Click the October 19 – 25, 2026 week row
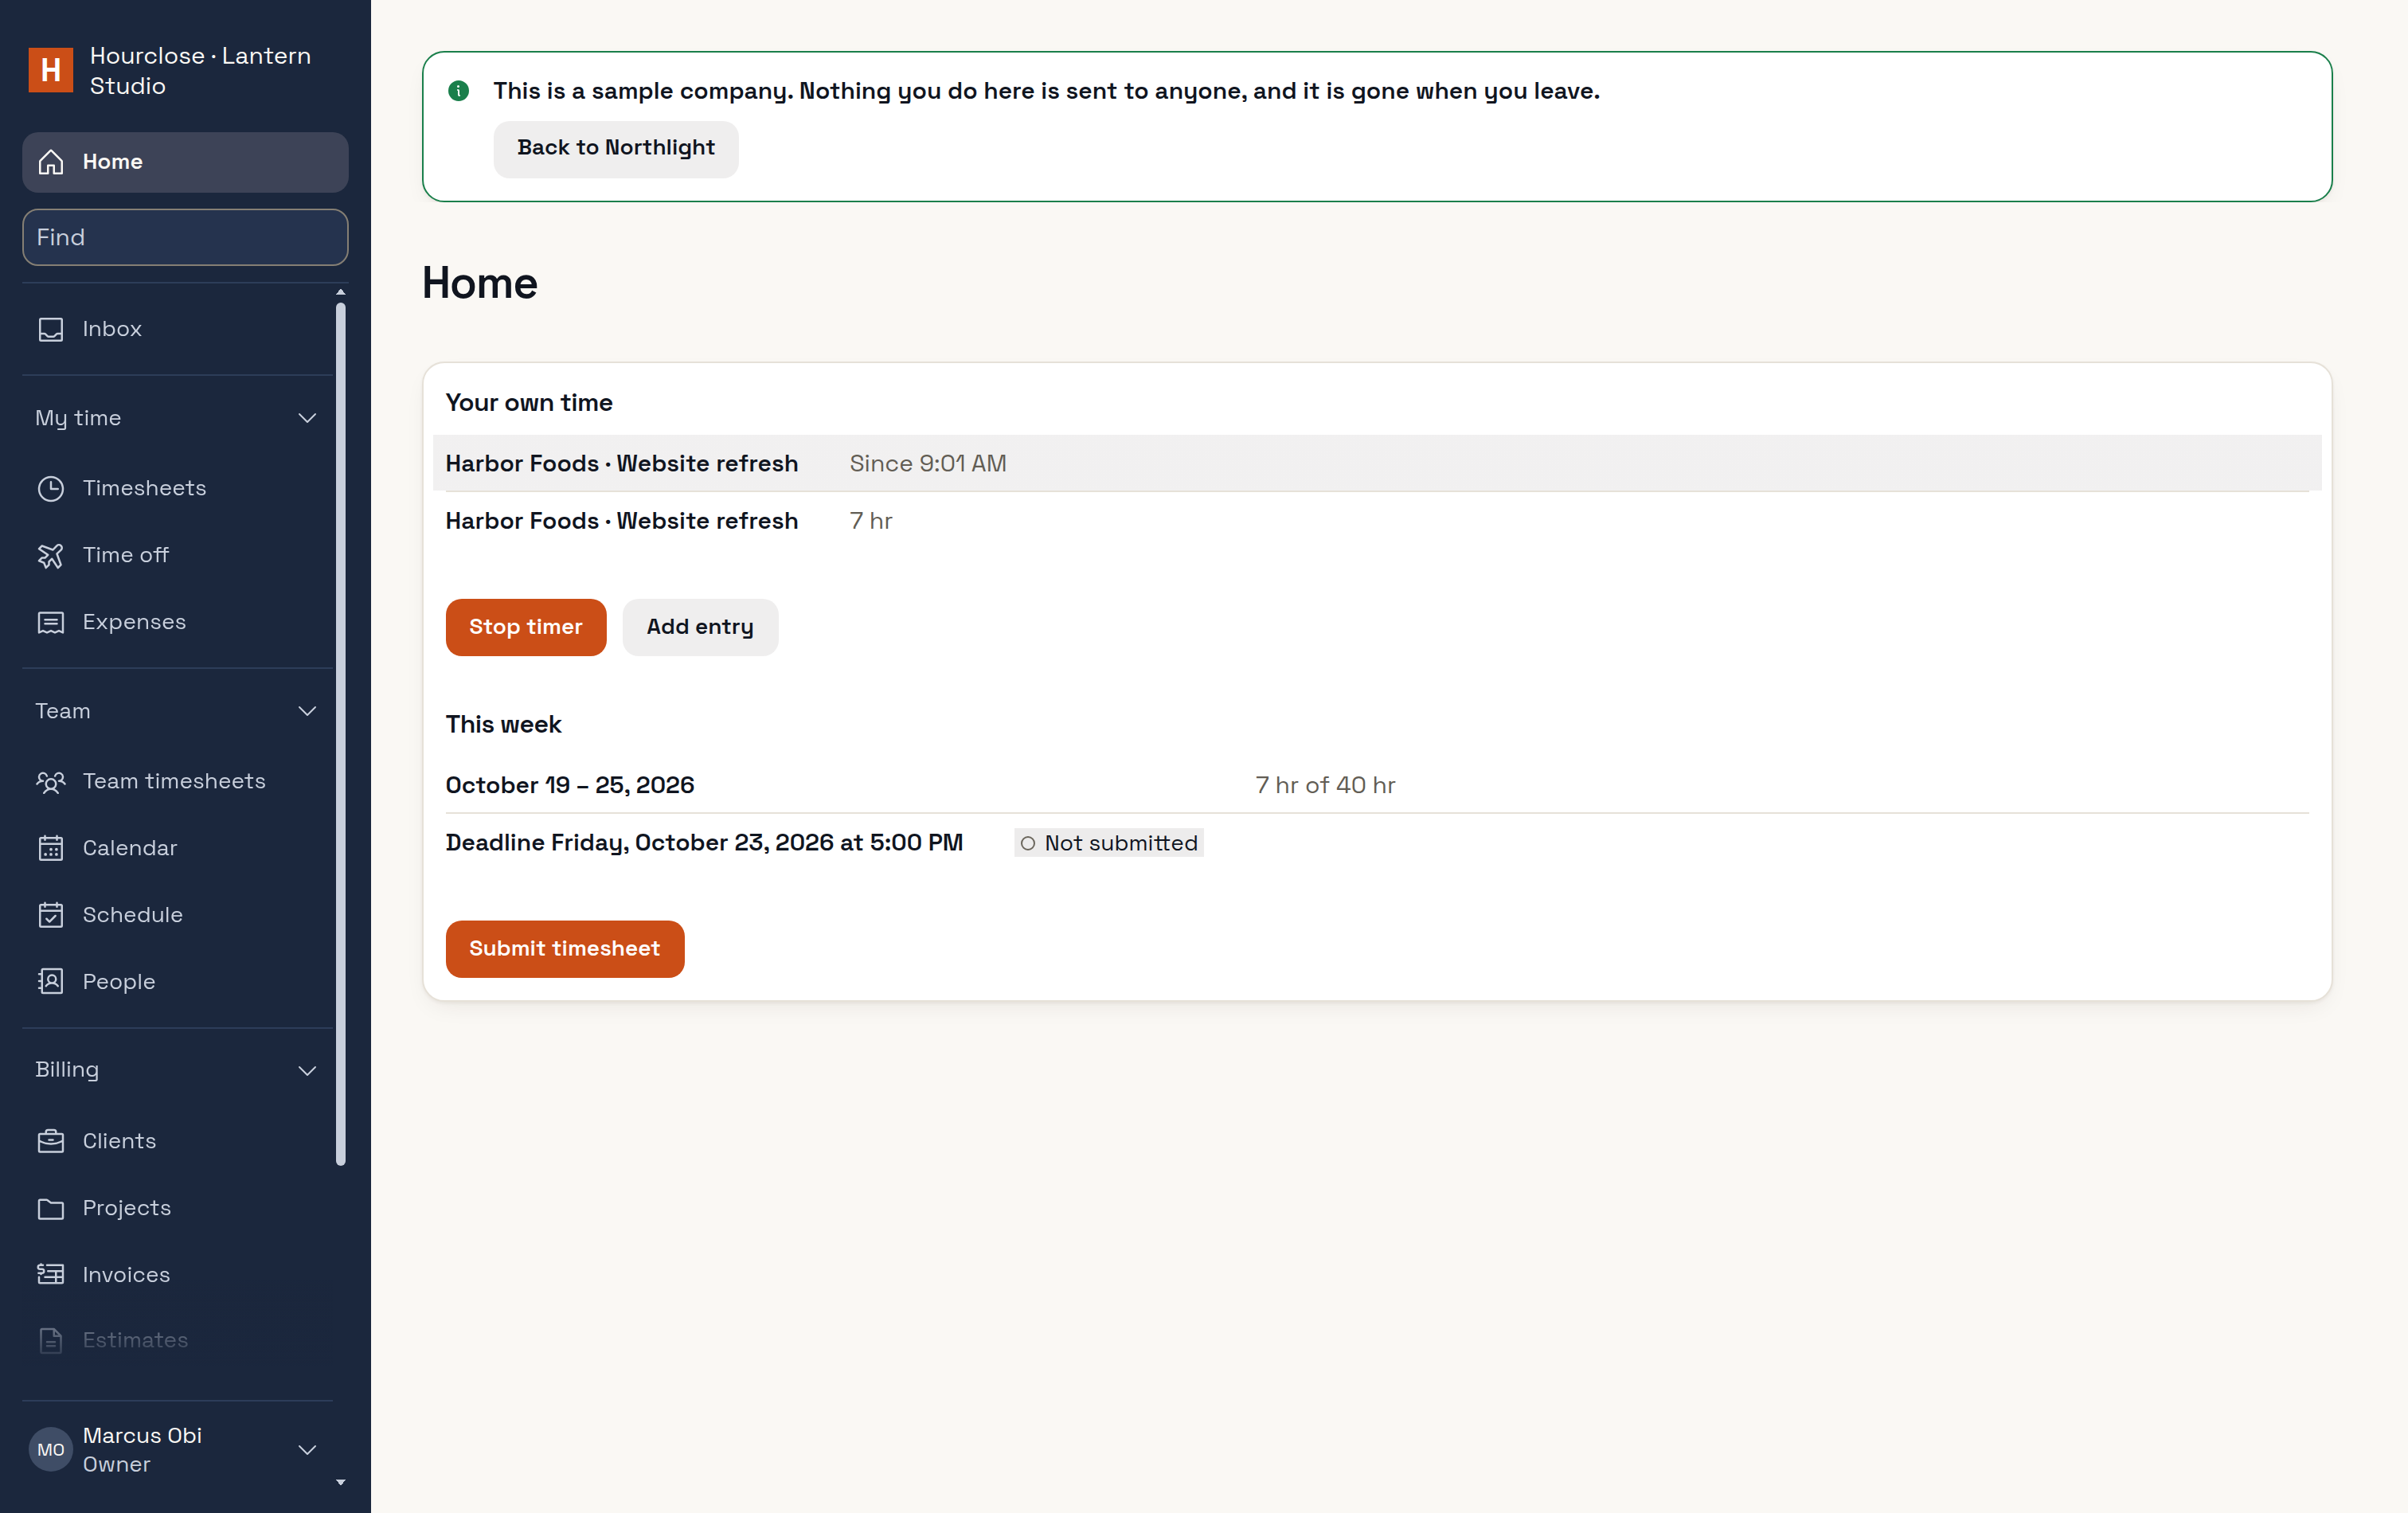Screen dimensions: 2408x1513 1377,785
